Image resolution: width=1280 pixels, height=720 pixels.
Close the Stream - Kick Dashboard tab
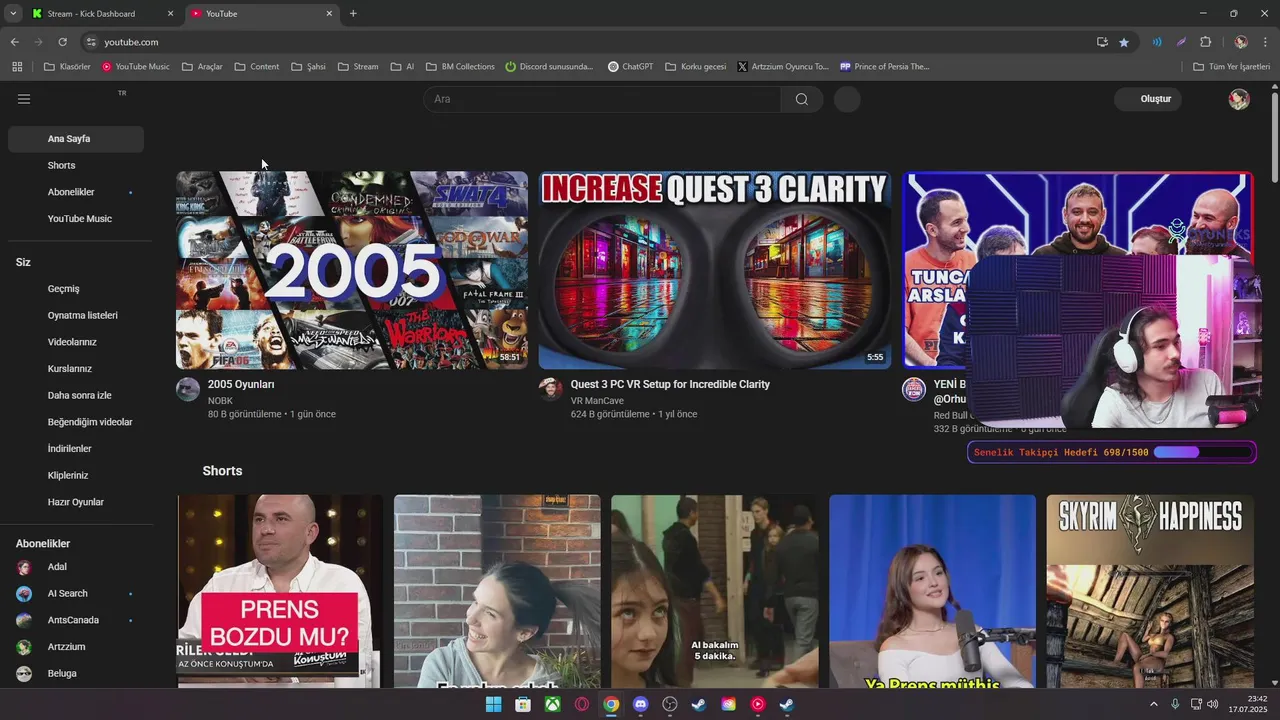pyautogui.click(x=170, y=14)
